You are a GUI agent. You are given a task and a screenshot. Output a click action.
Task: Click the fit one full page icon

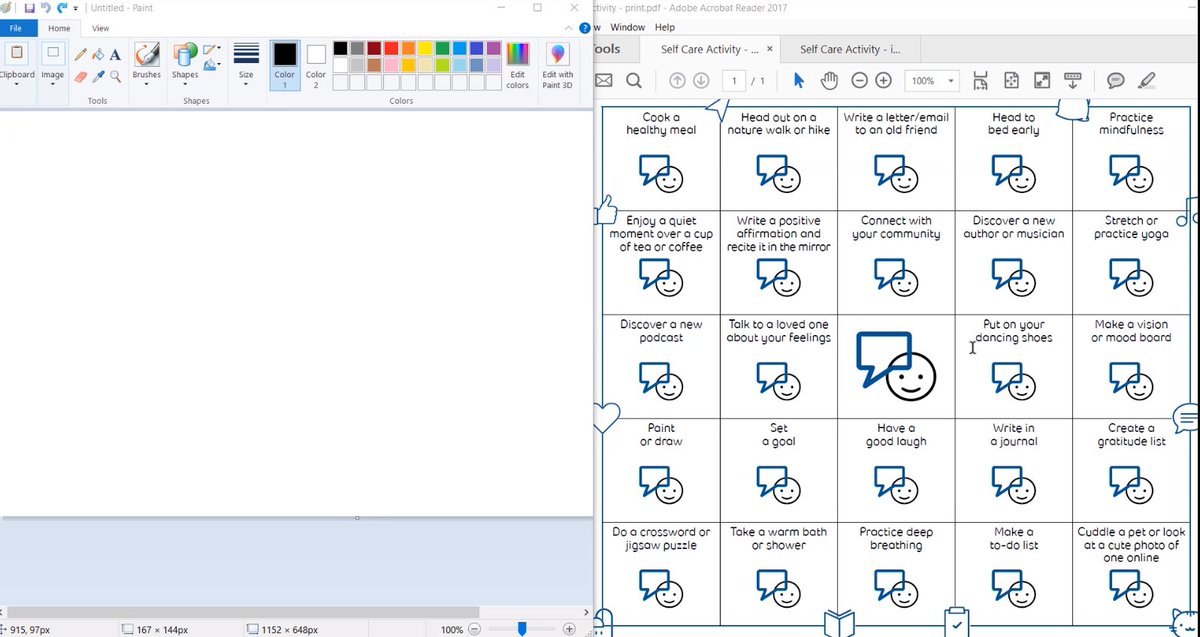1011,81
